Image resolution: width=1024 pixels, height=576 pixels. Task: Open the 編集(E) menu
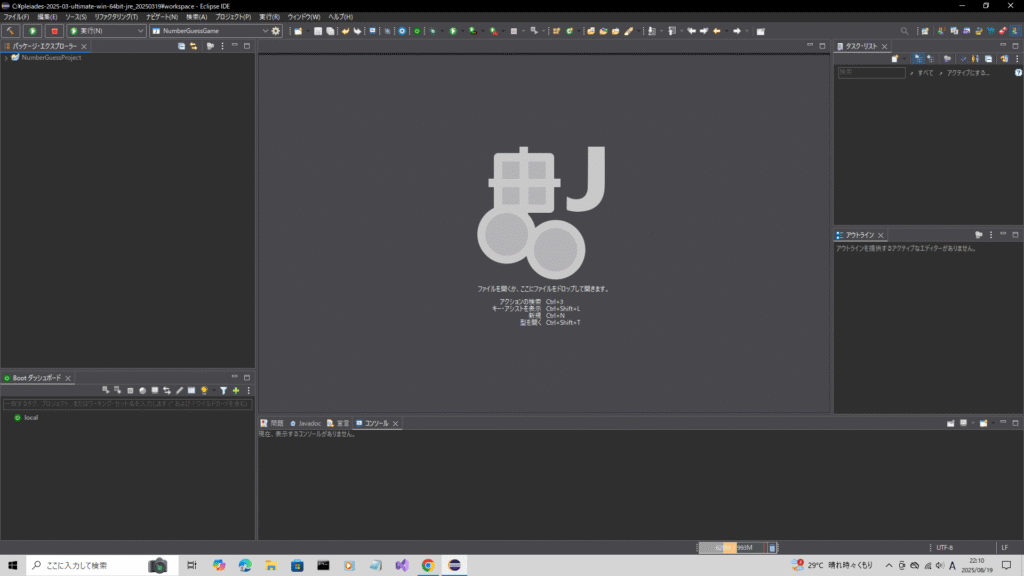pos(47,17)
